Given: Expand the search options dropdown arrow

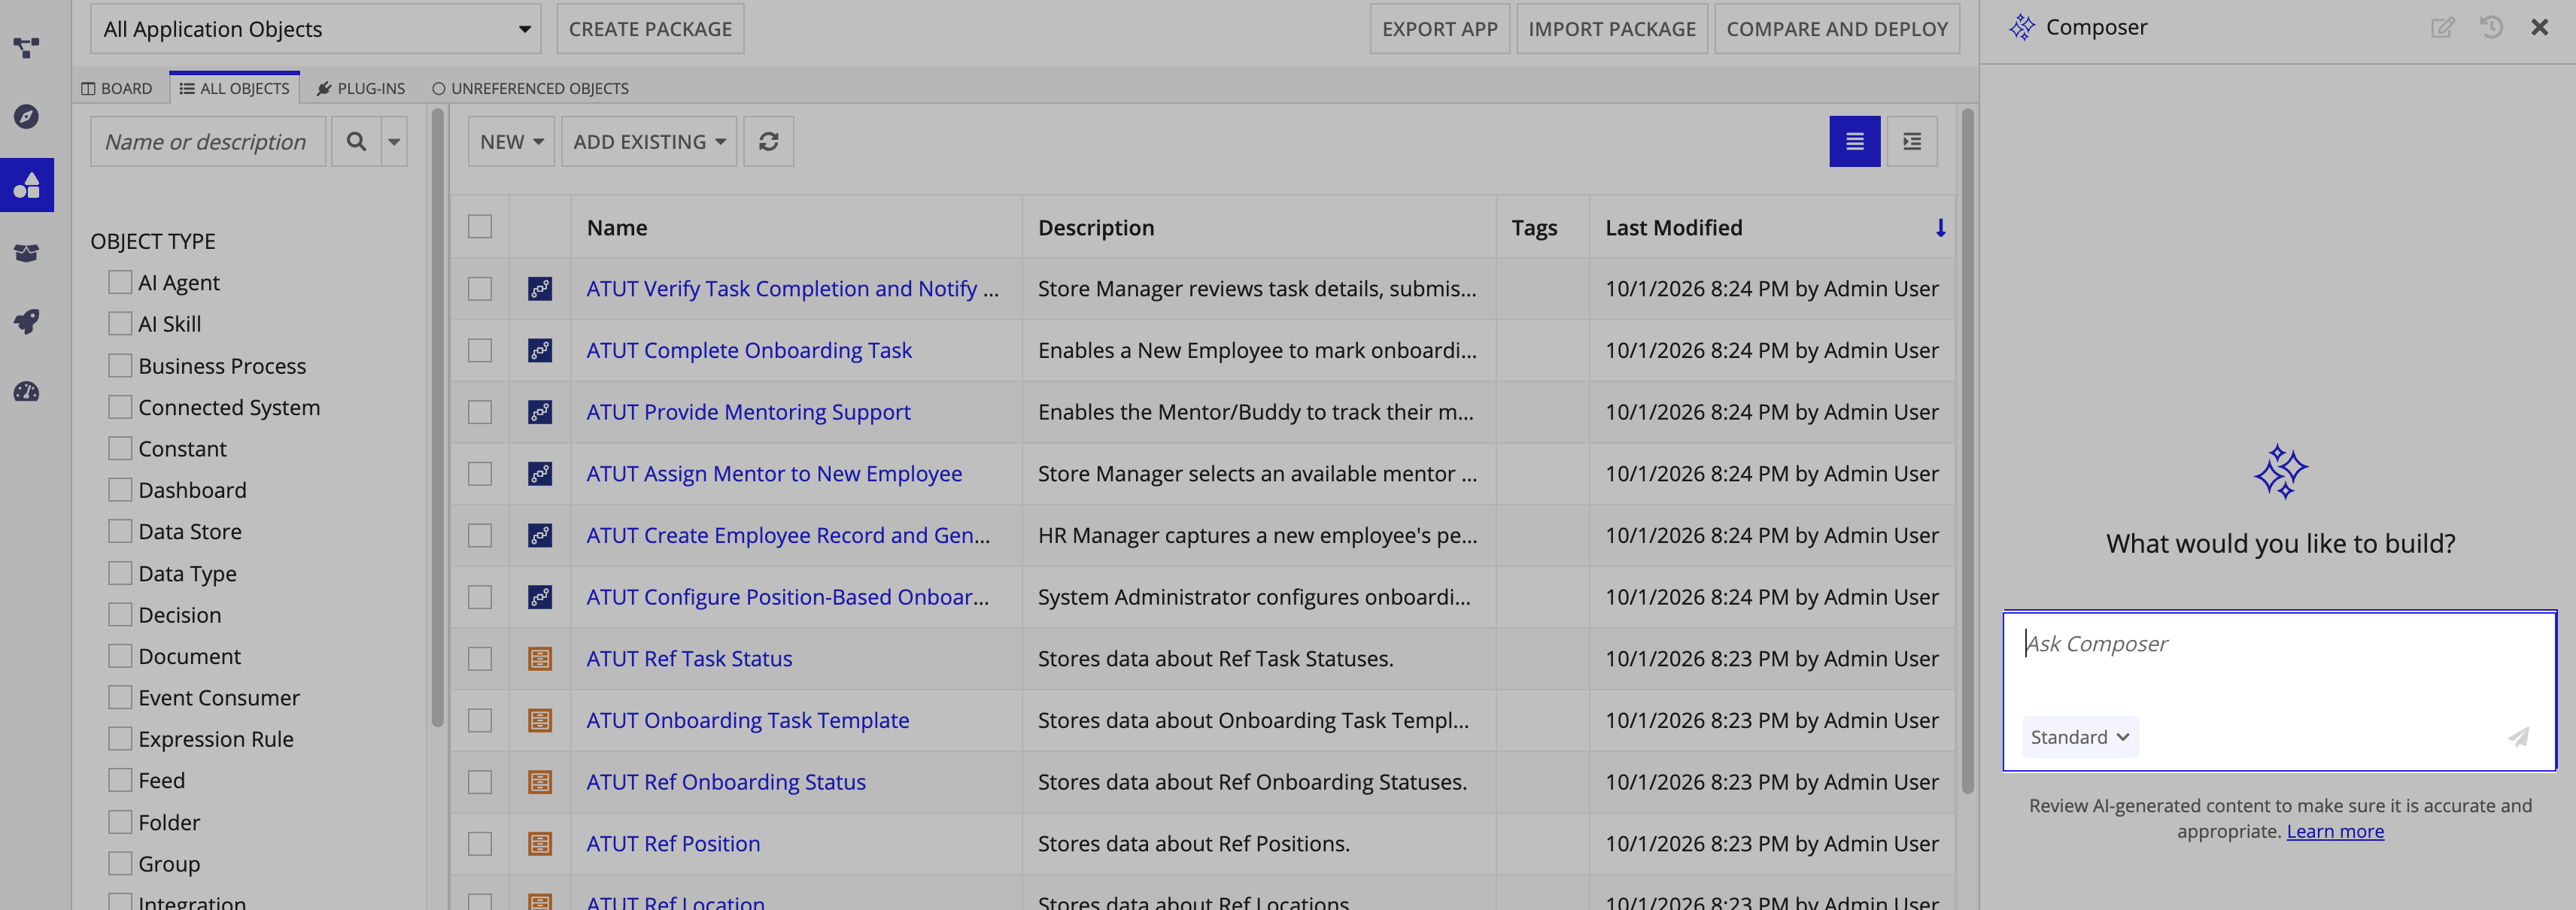Looking at the screenshot, I should click(x=394, y=142).
